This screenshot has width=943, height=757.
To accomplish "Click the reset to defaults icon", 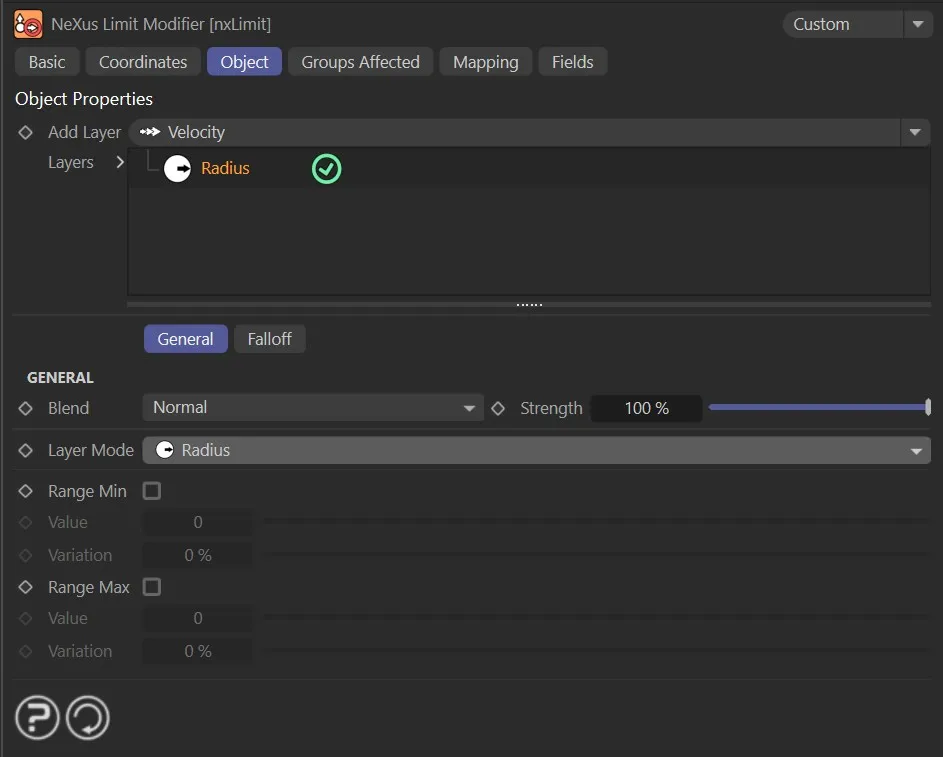I will click(88, 718).
